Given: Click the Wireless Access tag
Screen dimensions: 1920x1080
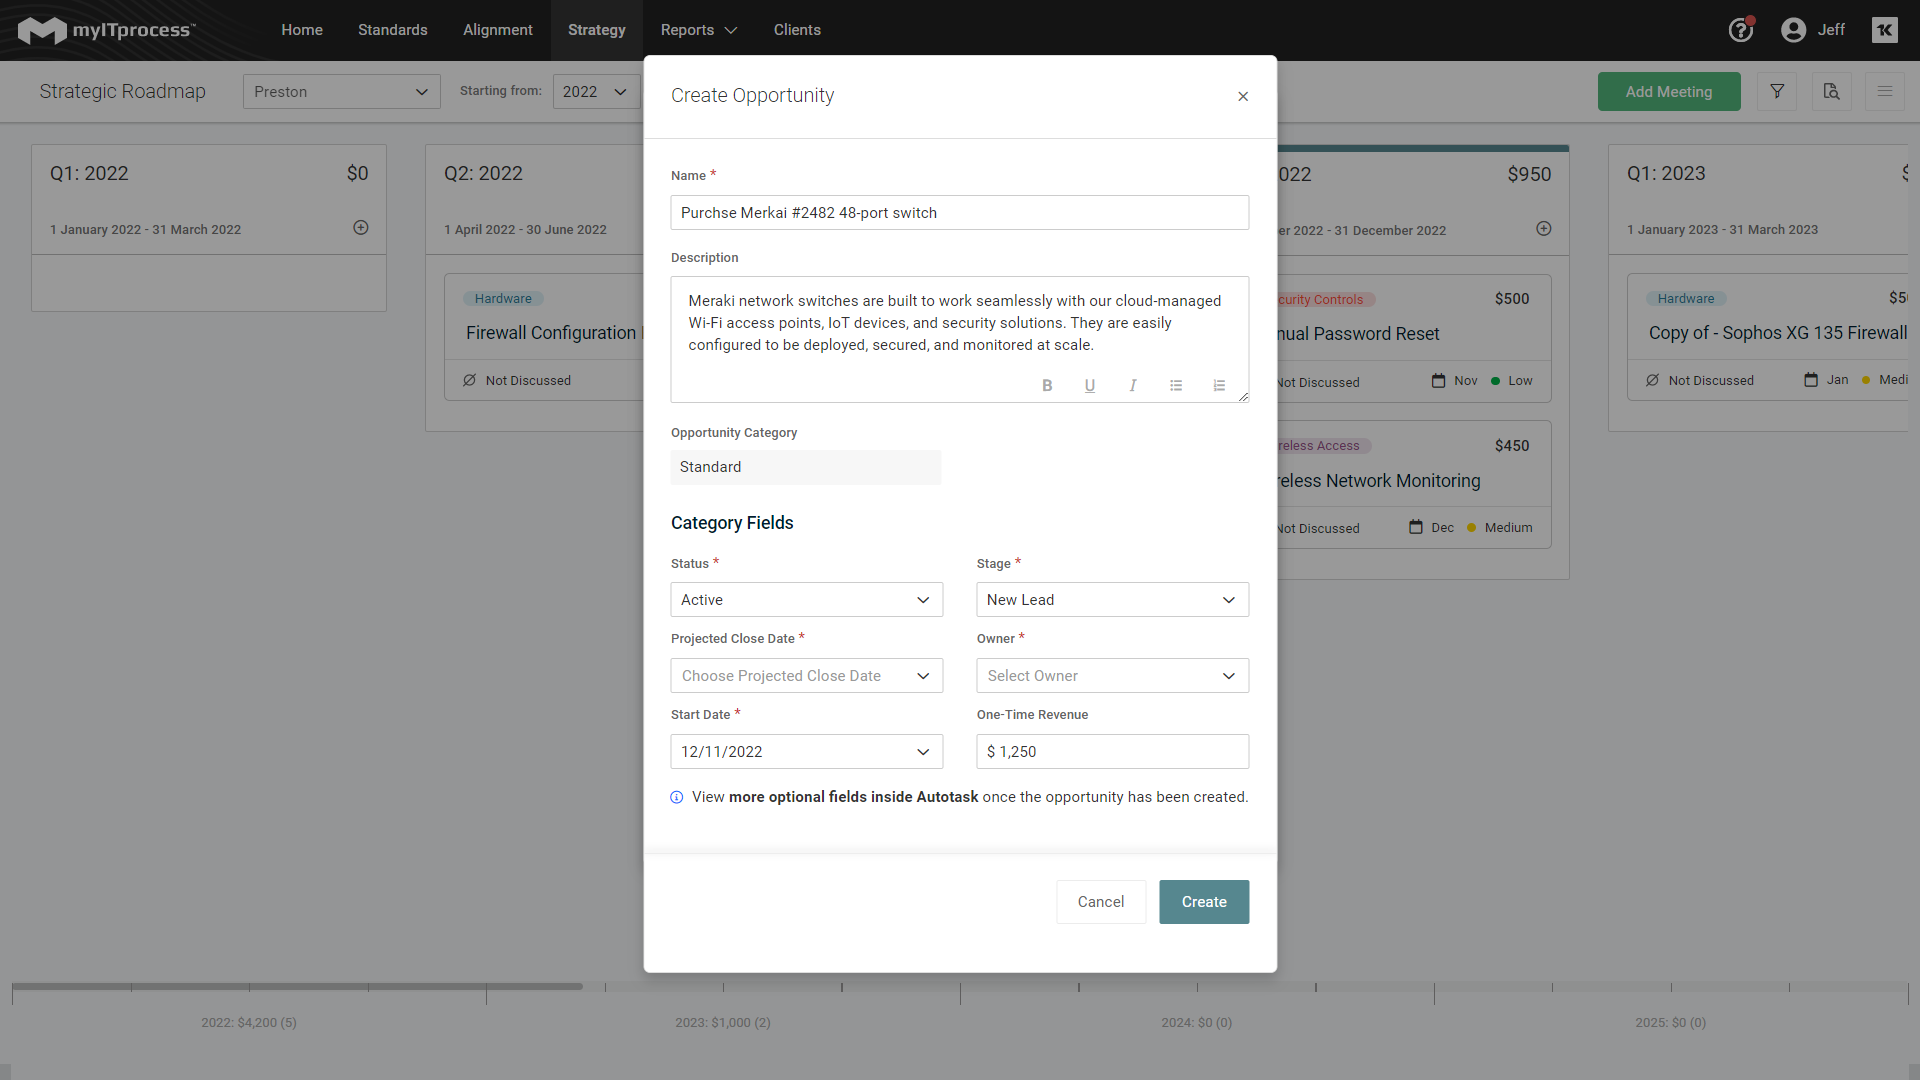Looking at the screenshot, I should (x=1323, y=446).
